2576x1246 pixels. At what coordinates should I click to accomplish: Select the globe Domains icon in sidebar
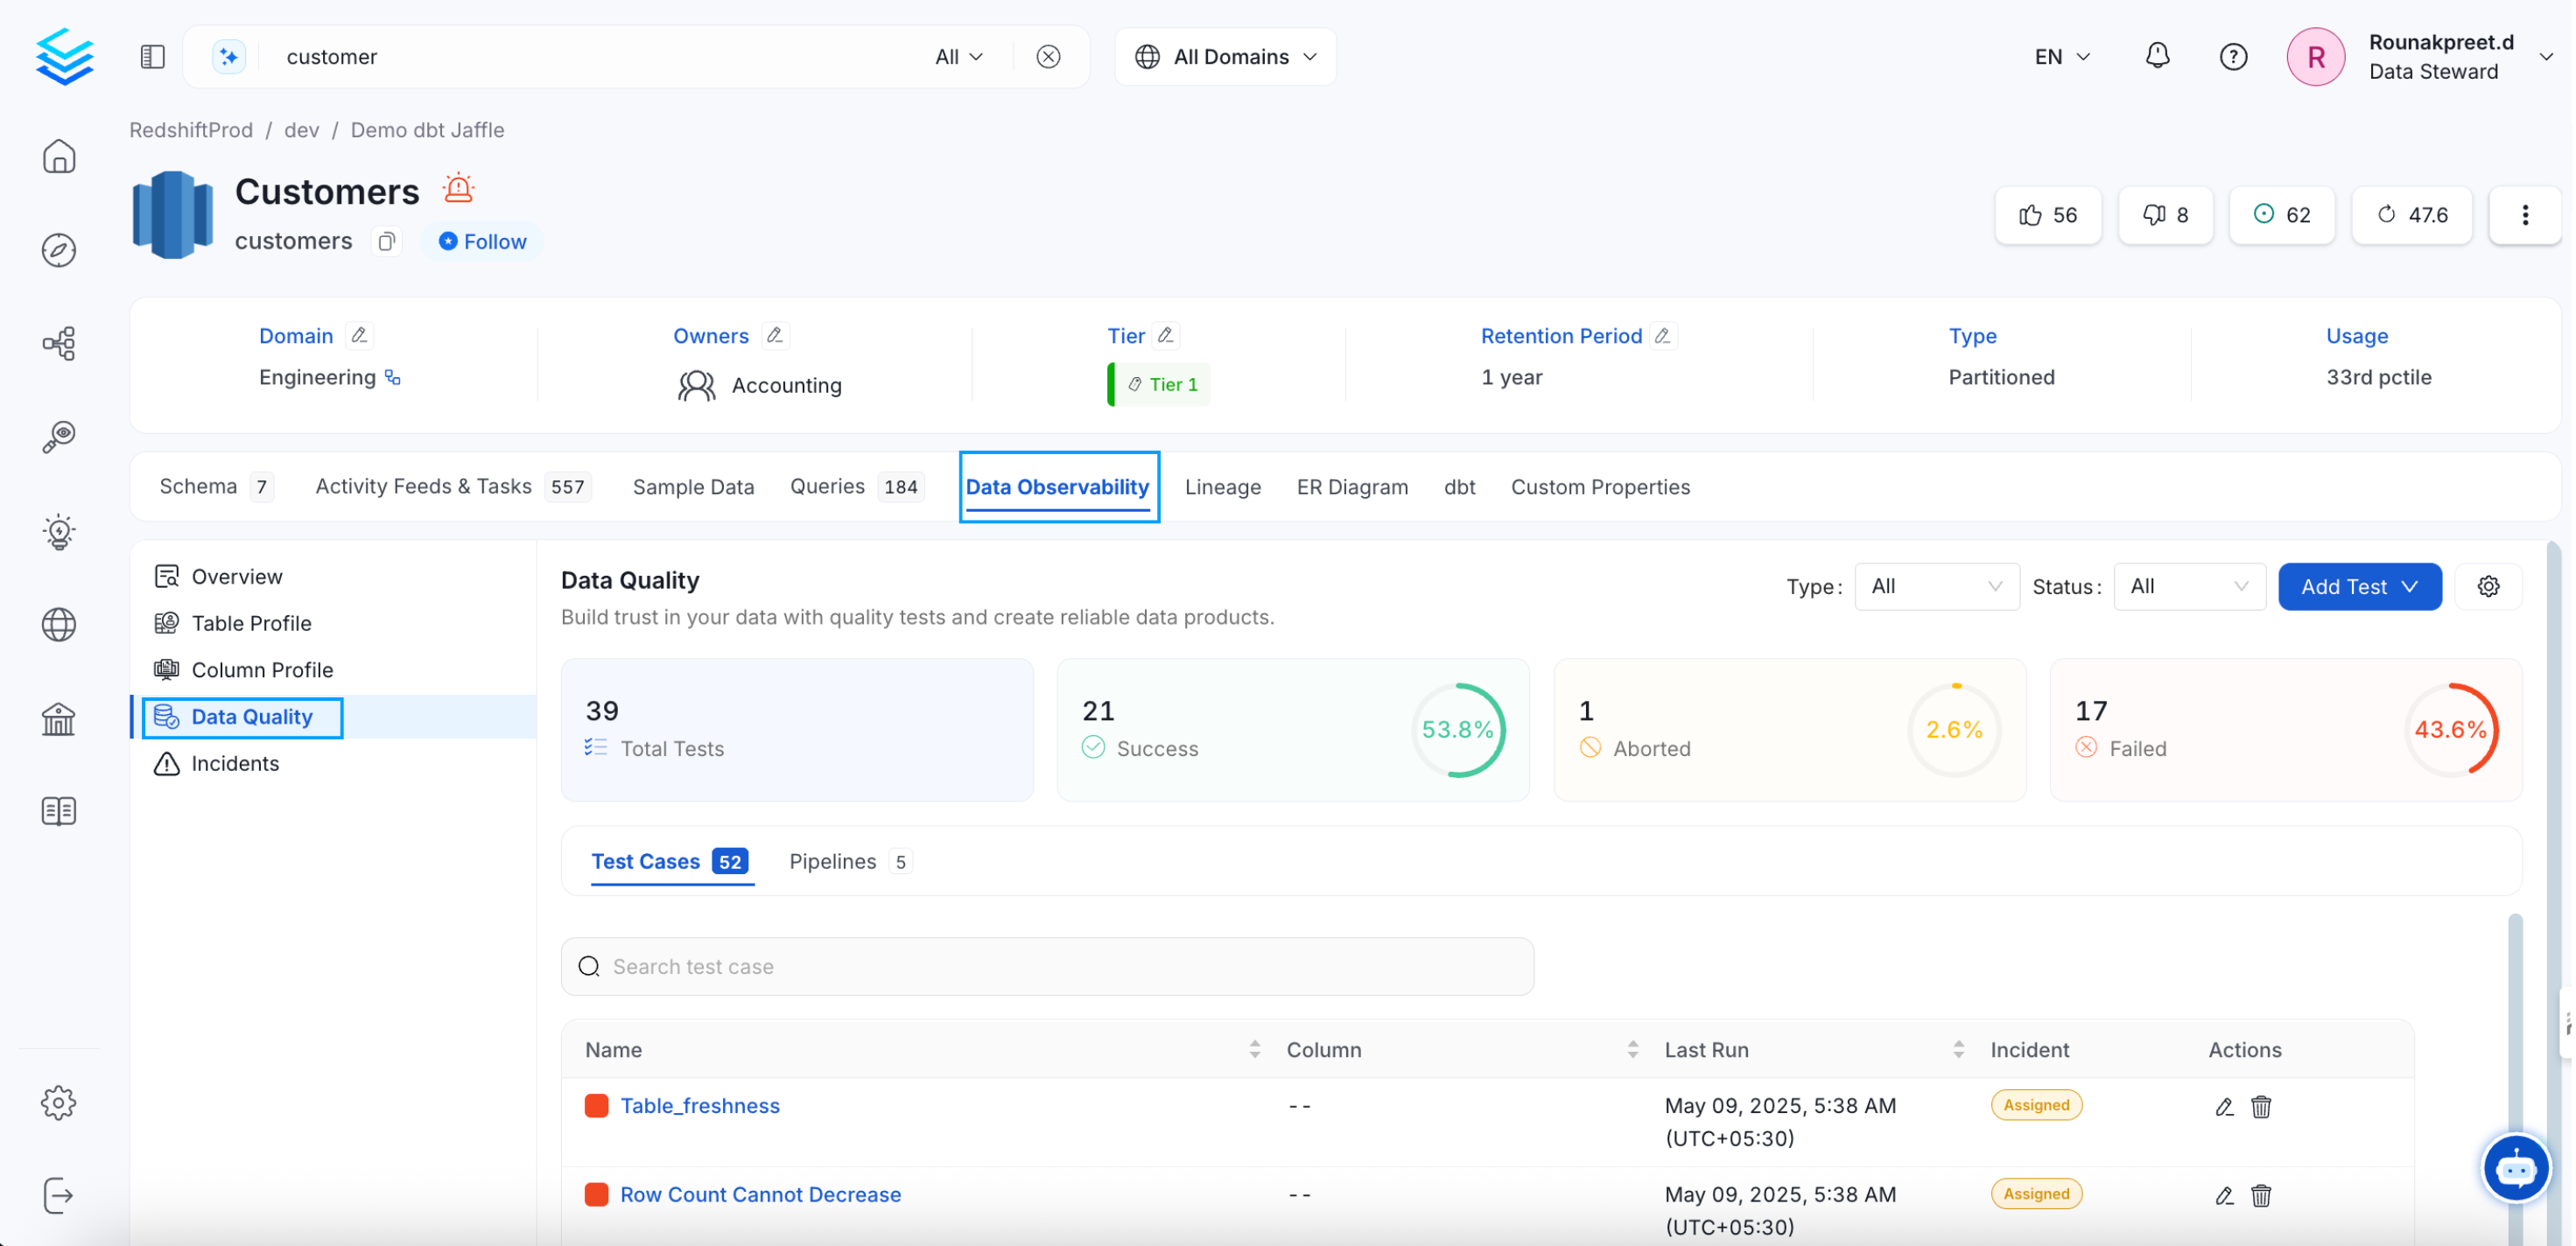coord(59,624)
